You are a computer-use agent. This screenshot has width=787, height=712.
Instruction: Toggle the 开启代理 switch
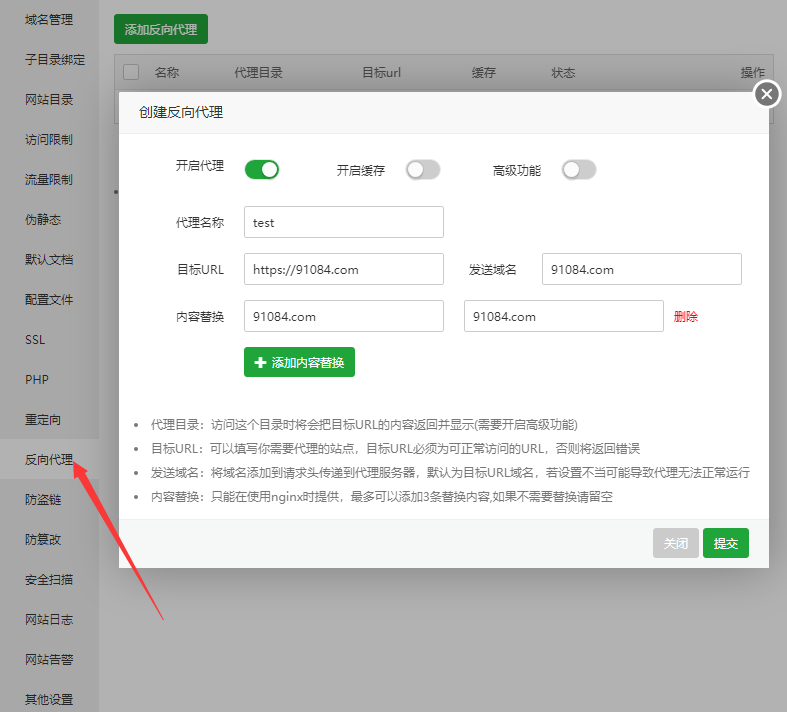tap(261, 170)
